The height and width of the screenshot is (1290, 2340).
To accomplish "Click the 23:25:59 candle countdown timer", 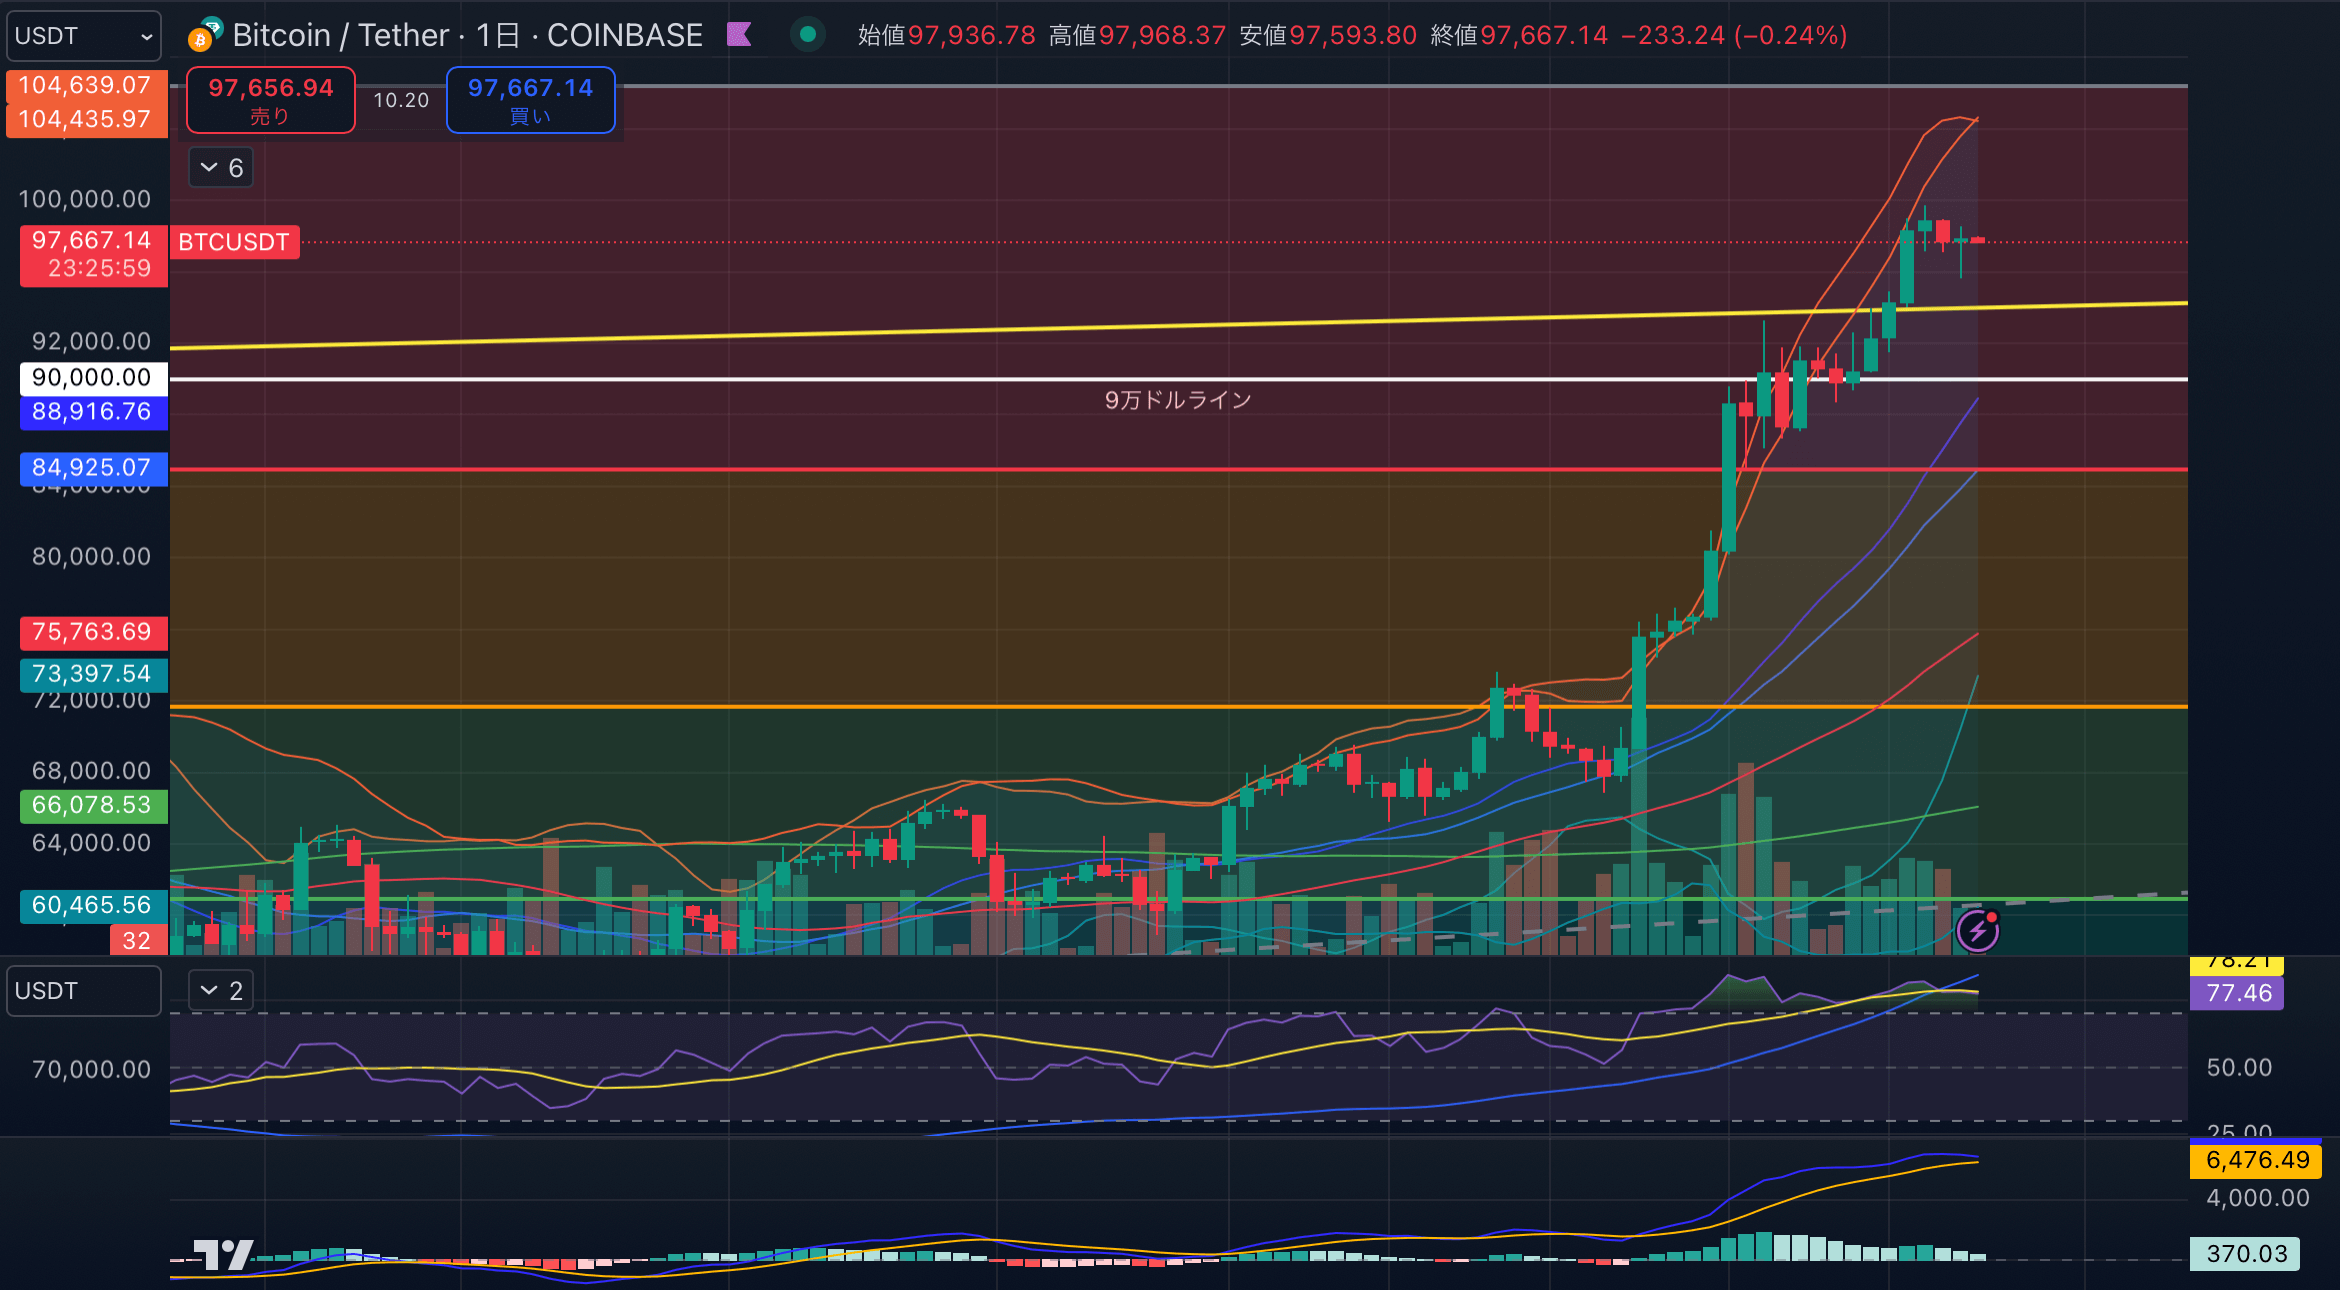I will (x=99, y=268).
